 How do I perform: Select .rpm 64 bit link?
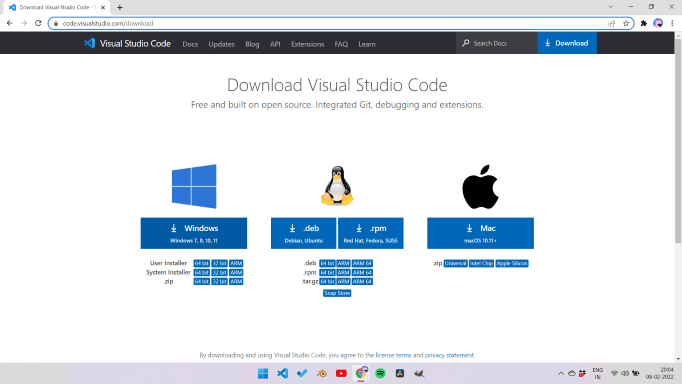tap(327, 272)
